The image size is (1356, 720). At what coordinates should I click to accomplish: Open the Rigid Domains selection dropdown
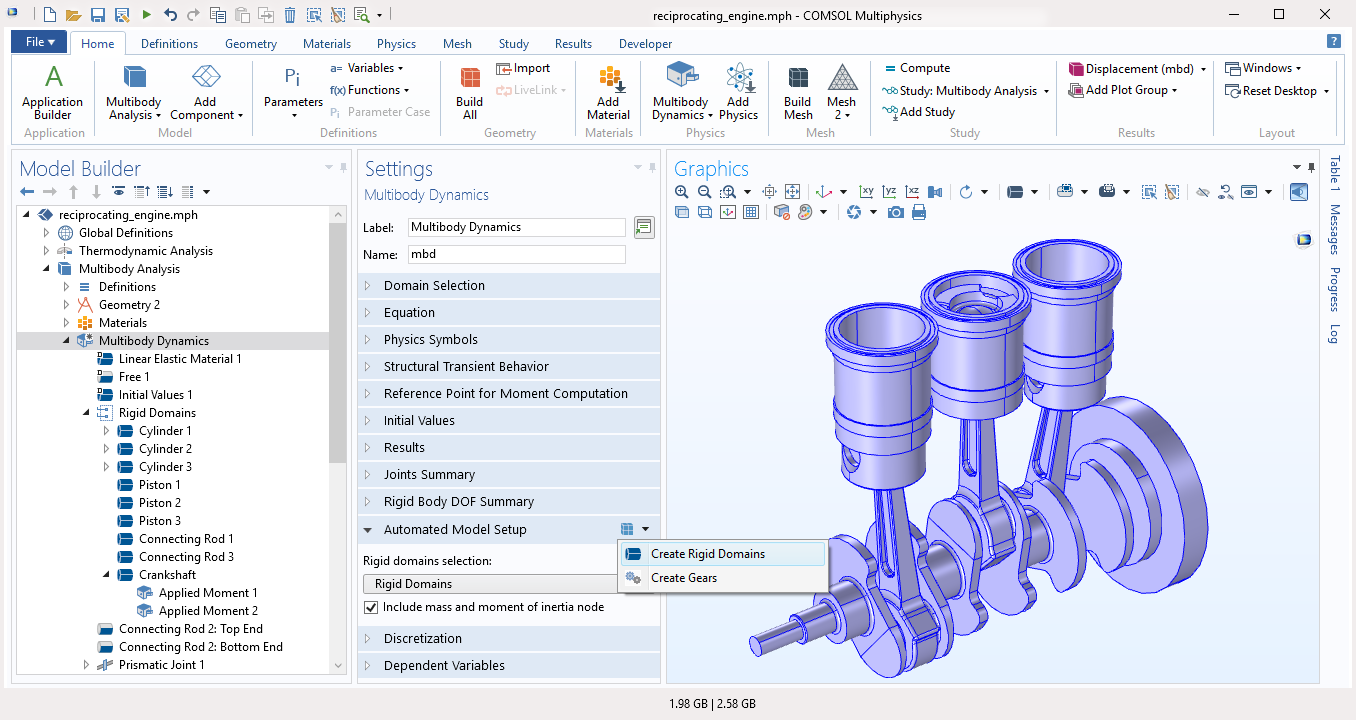(x=490, y=584)
